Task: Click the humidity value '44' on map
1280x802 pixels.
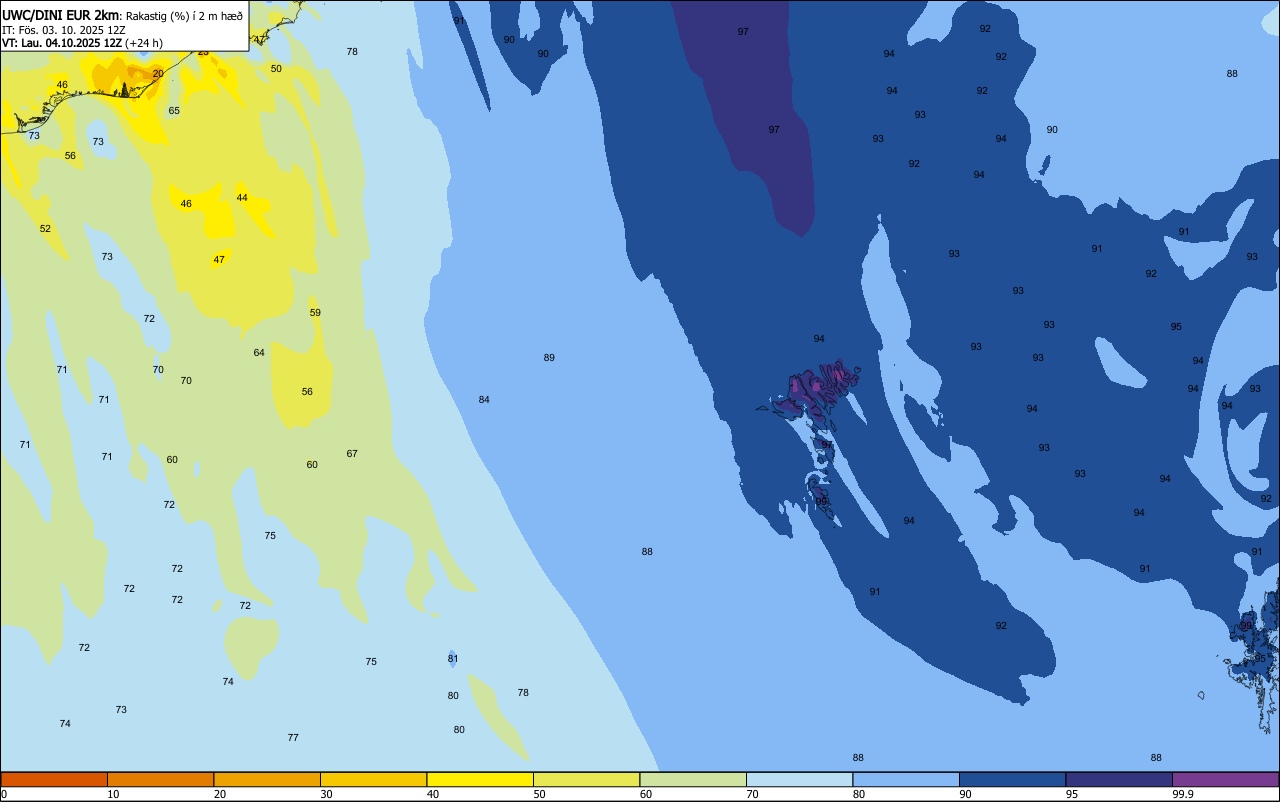Action: coord(242,198)
